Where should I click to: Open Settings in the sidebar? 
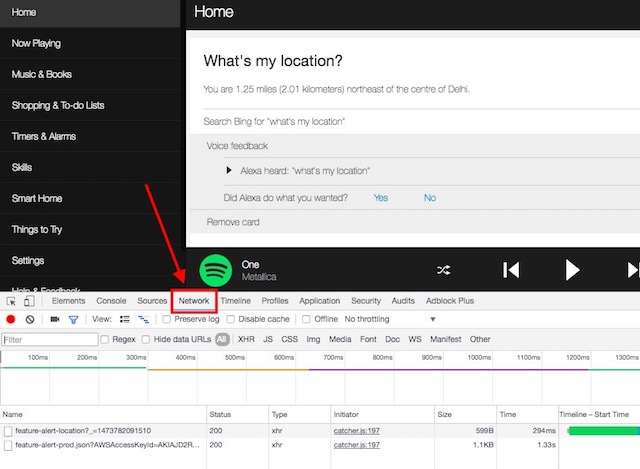(90, 260)
